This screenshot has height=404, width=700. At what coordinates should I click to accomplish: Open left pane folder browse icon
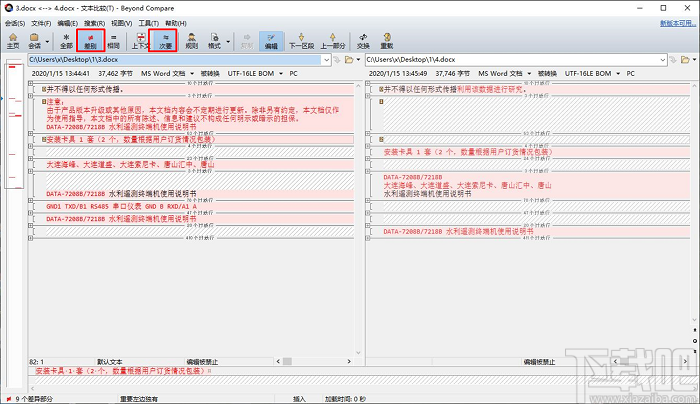click(x=349, y=60)
